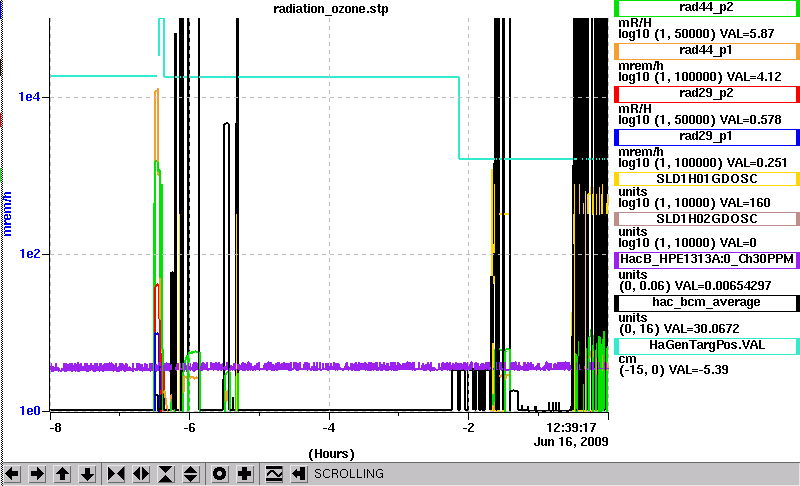The image size is (800, 486).
Task: Click the plus-sign toolbar button
Action: [x=244, y=474]
